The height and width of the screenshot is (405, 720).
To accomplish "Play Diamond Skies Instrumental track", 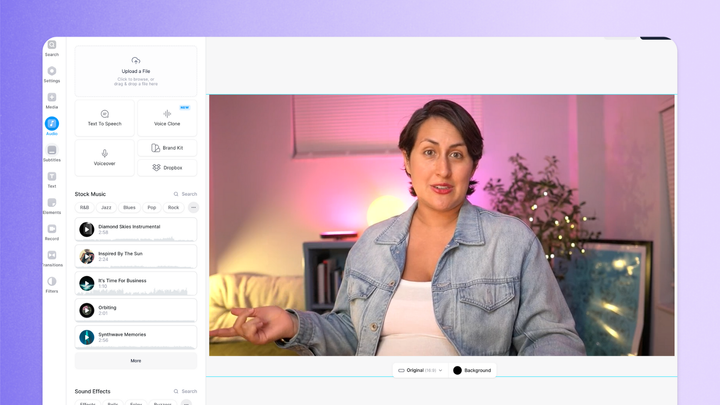I will (x=87, y=229).
